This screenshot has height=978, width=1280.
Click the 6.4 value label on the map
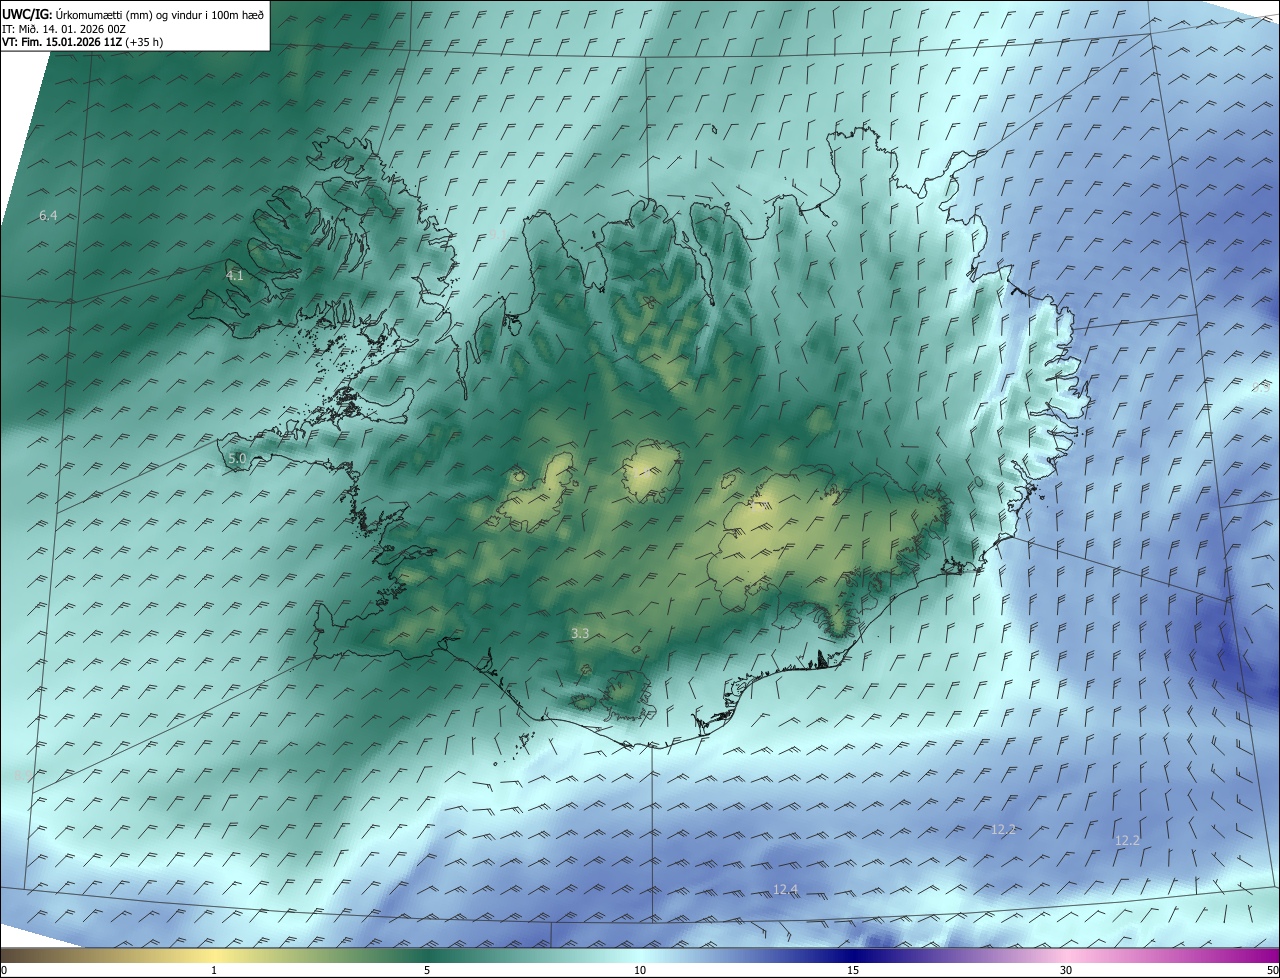tap(48, 215)
